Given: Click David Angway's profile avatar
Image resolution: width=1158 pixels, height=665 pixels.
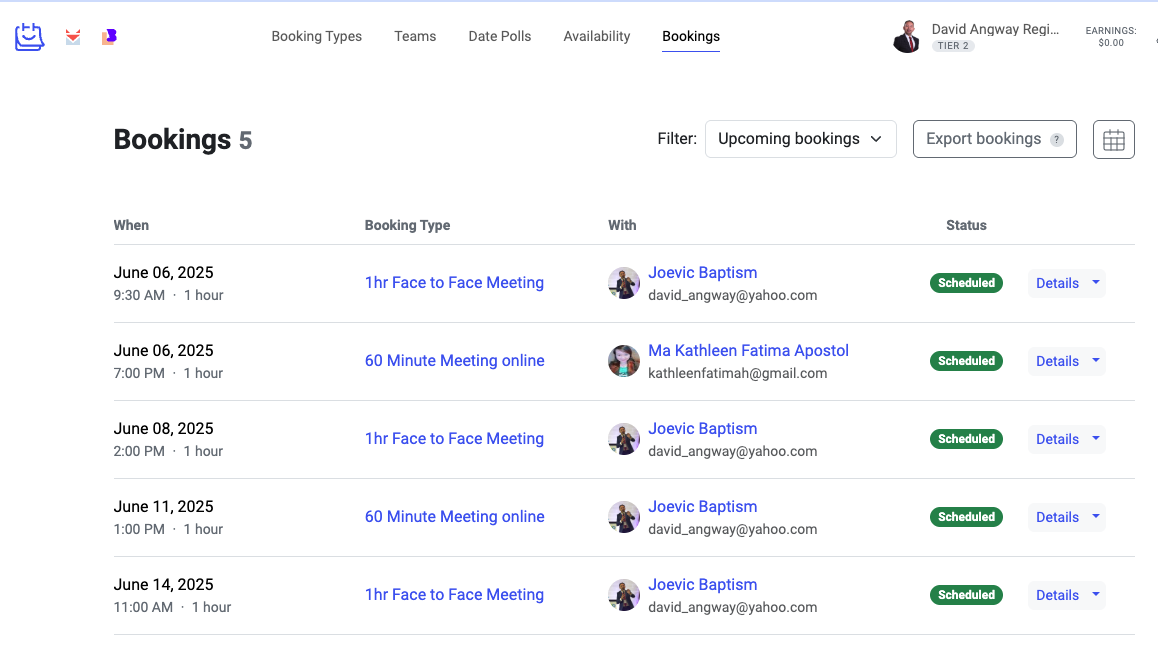Looking at the screenshot, I should click(x=906, y=37).
